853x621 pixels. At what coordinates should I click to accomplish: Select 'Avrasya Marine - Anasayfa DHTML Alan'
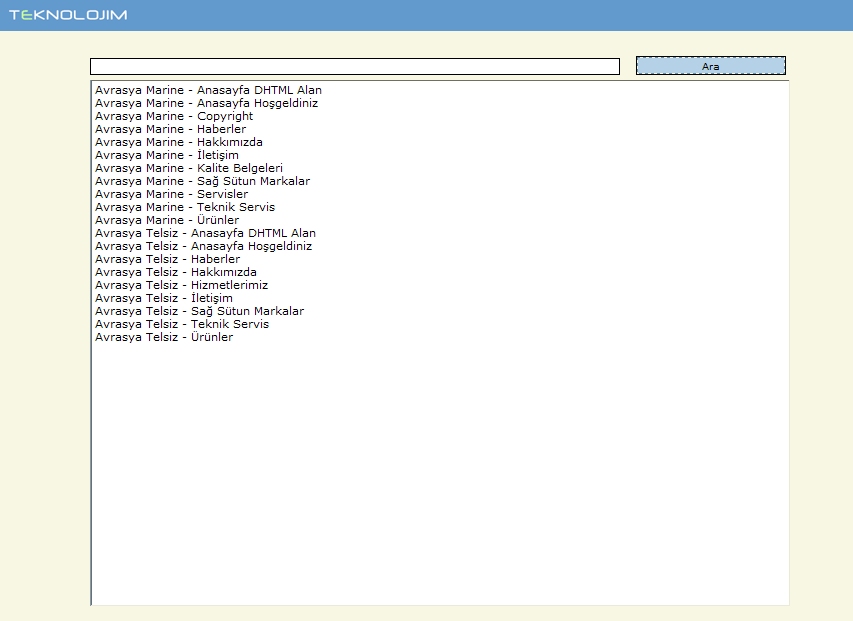point(208,90)
